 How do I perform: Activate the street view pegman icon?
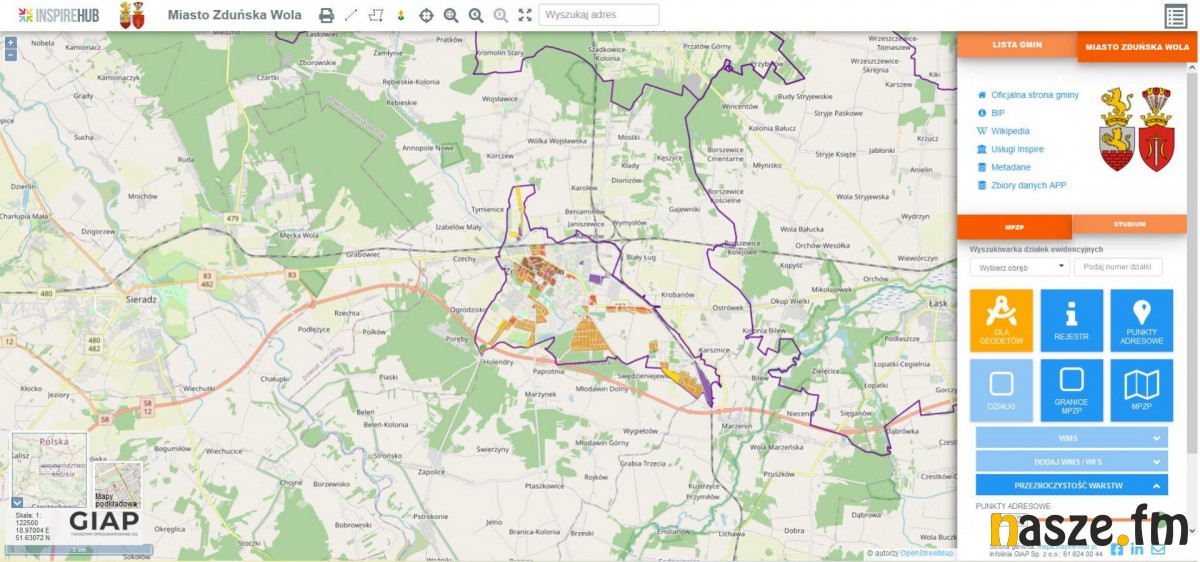click(401, 15)
